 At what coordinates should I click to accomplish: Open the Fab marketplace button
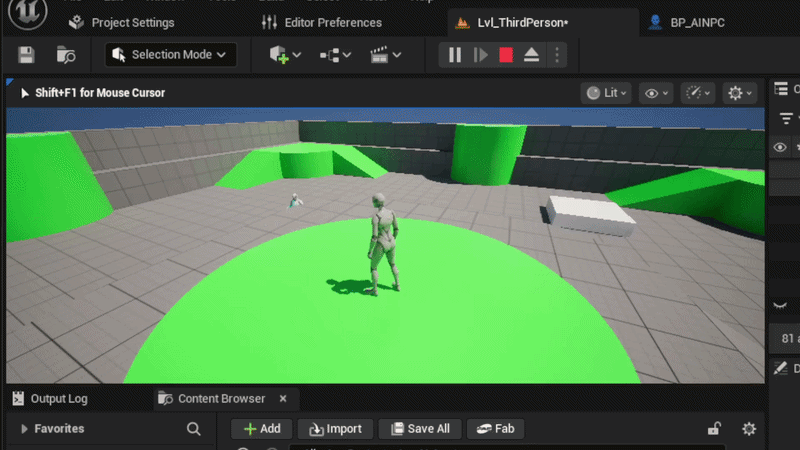[495, 429]
